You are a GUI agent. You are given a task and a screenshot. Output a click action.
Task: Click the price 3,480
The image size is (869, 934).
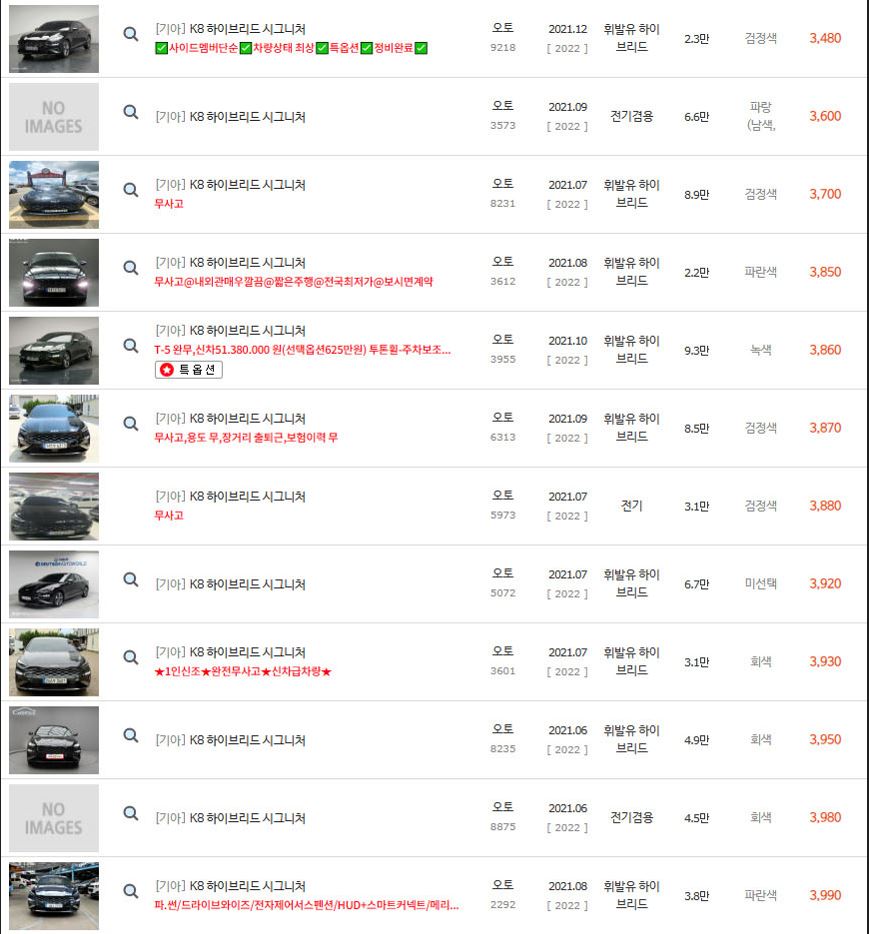click(x=825, y=38)
